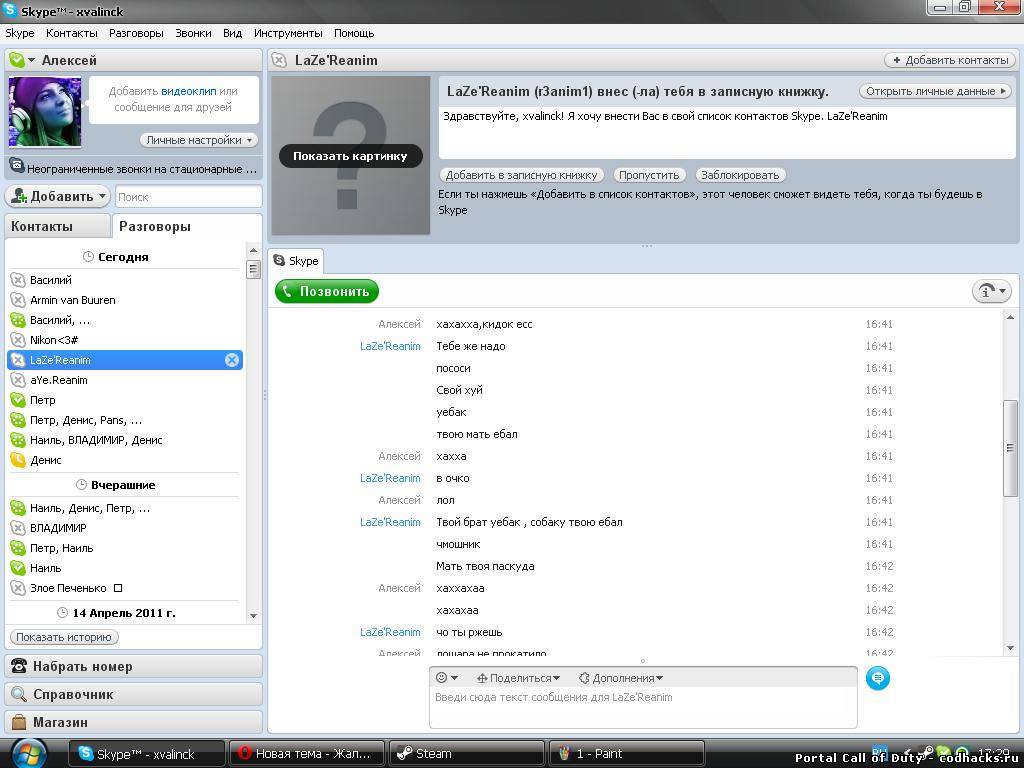Click the phone icon next to Неограниченные звонки
Image resolution: width=1024 pixels, height=768 pixels.
[16, 168]
